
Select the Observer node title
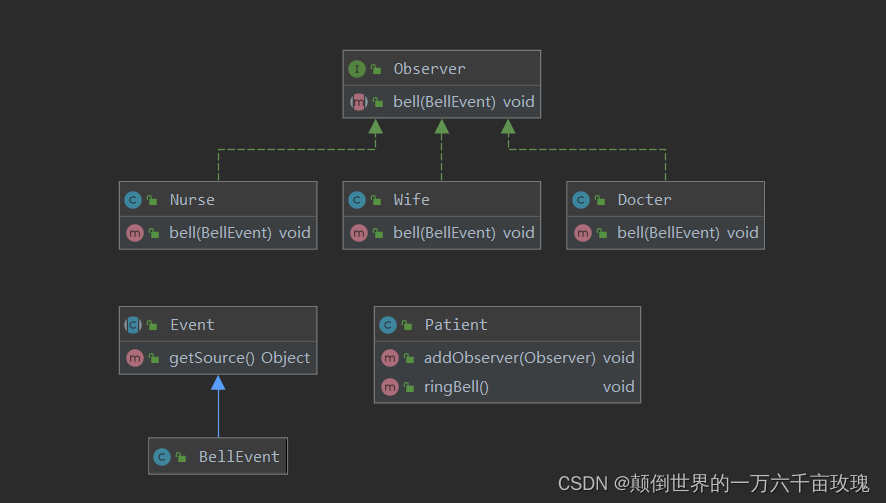coord(429,69)
